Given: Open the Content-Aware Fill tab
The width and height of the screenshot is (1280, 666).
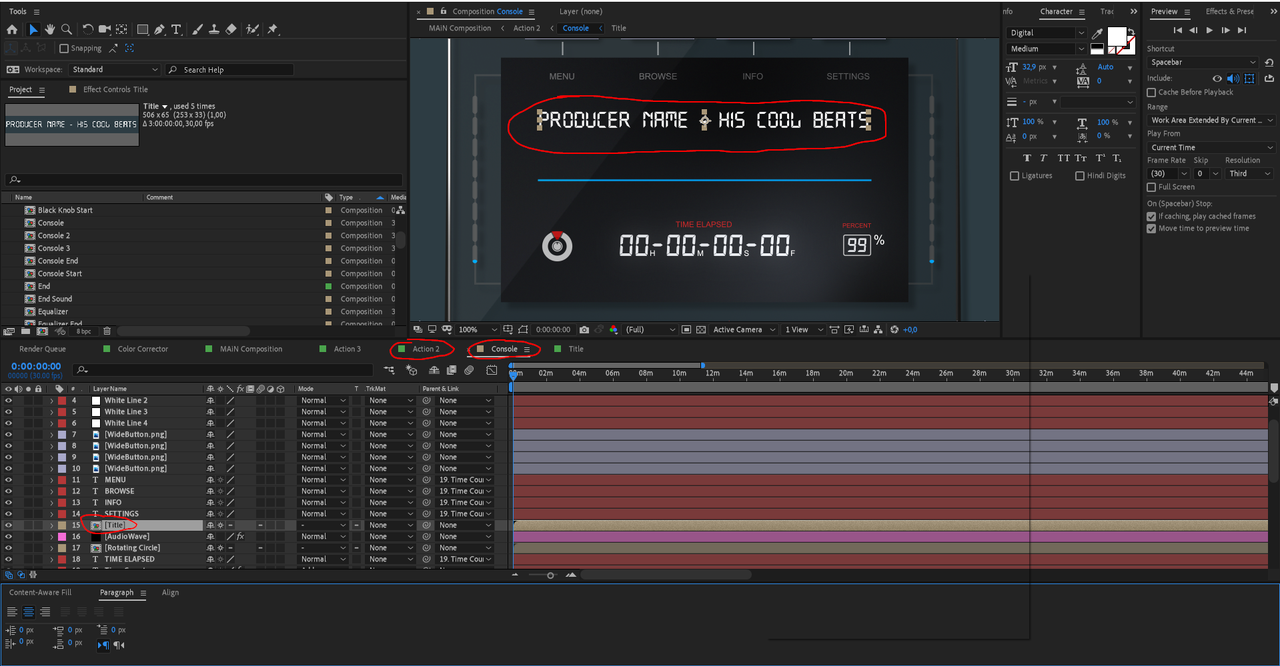Looking at the screenshot, I should point(40,593).
